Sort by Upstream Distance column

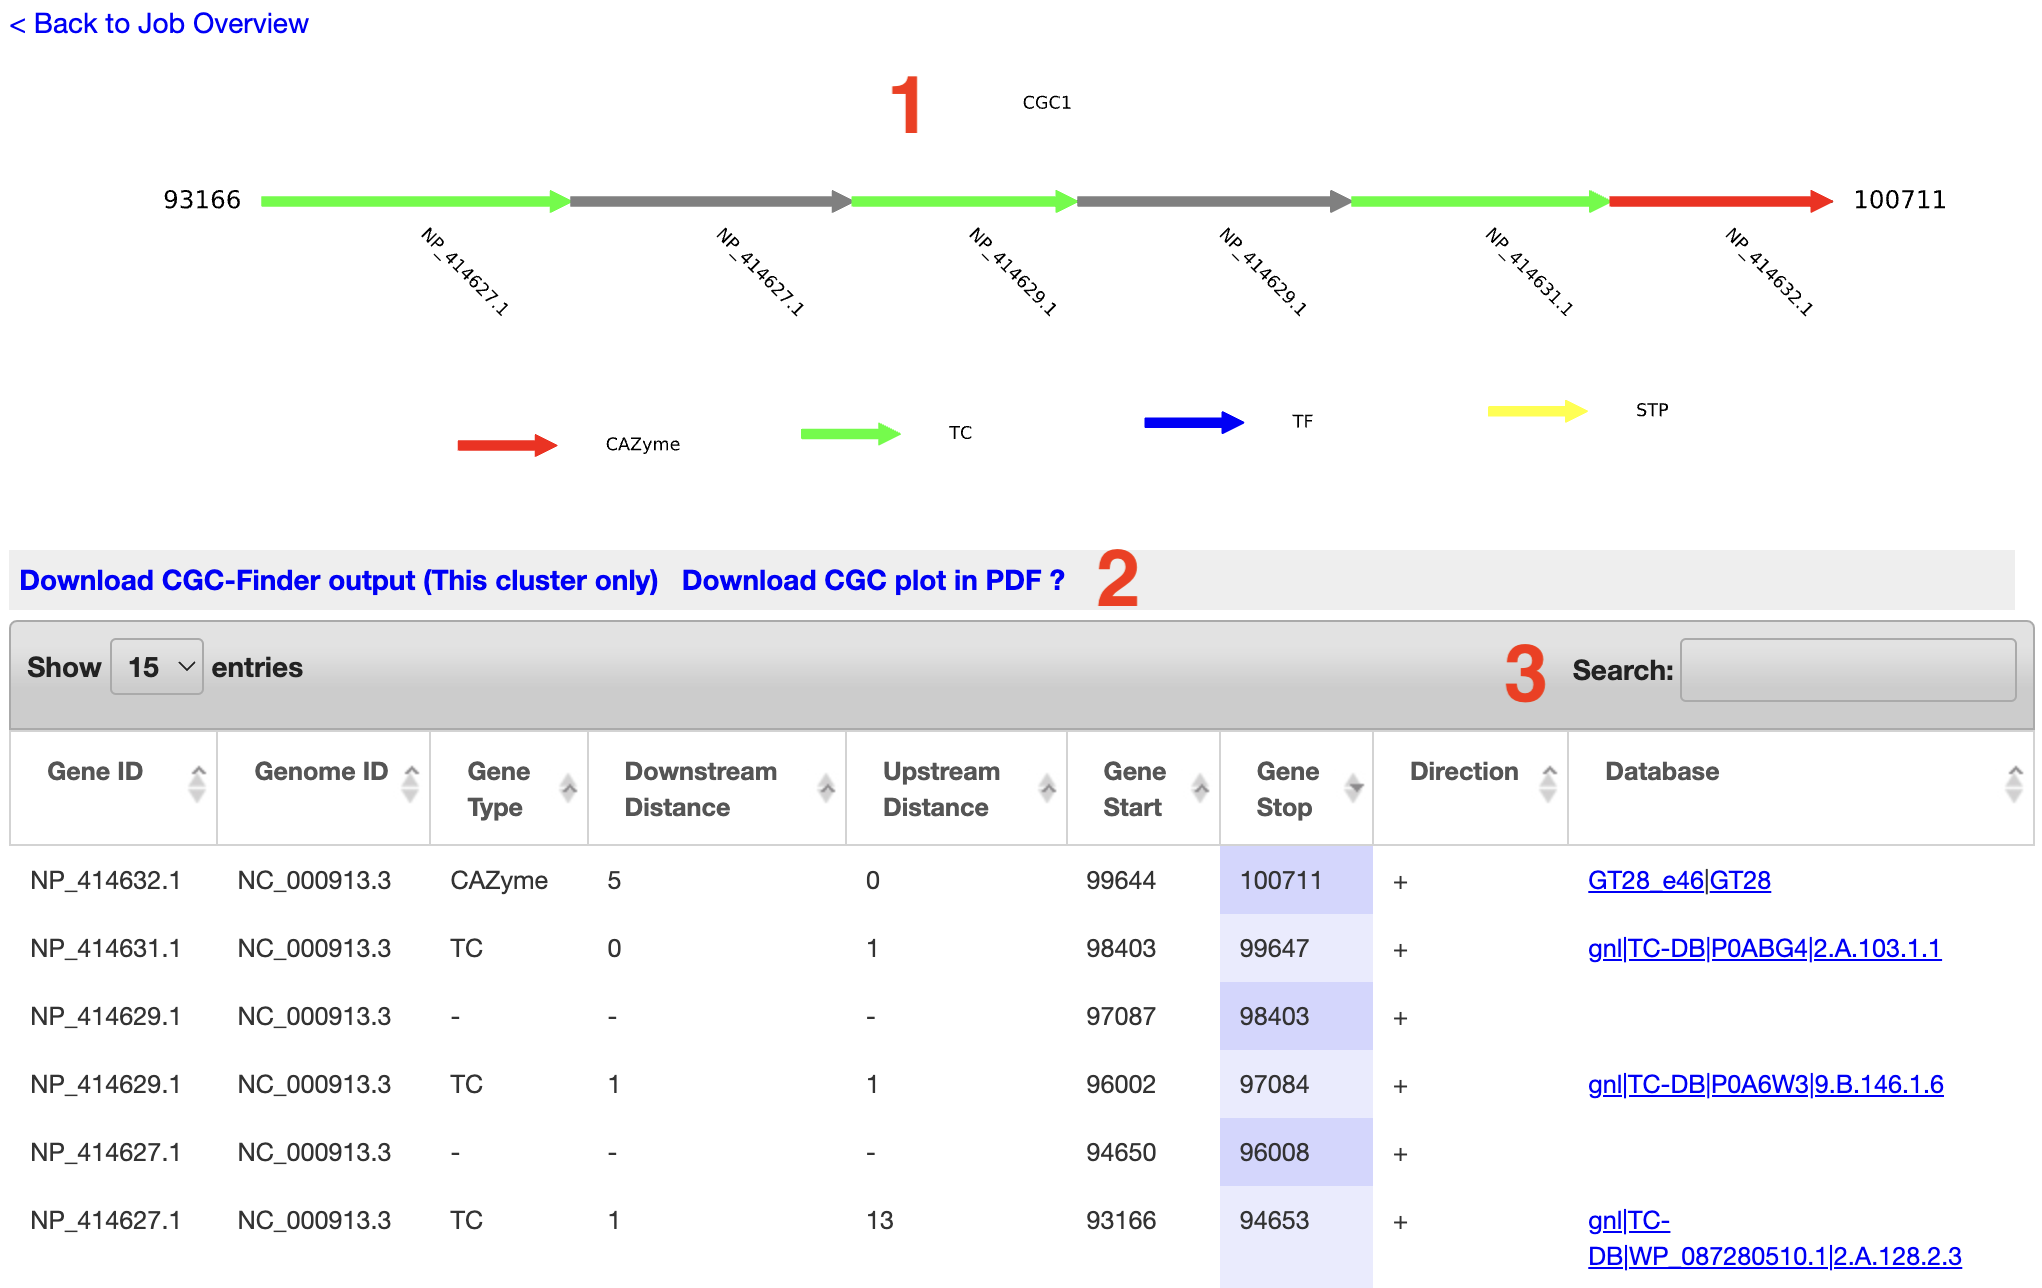point(1047,788)
